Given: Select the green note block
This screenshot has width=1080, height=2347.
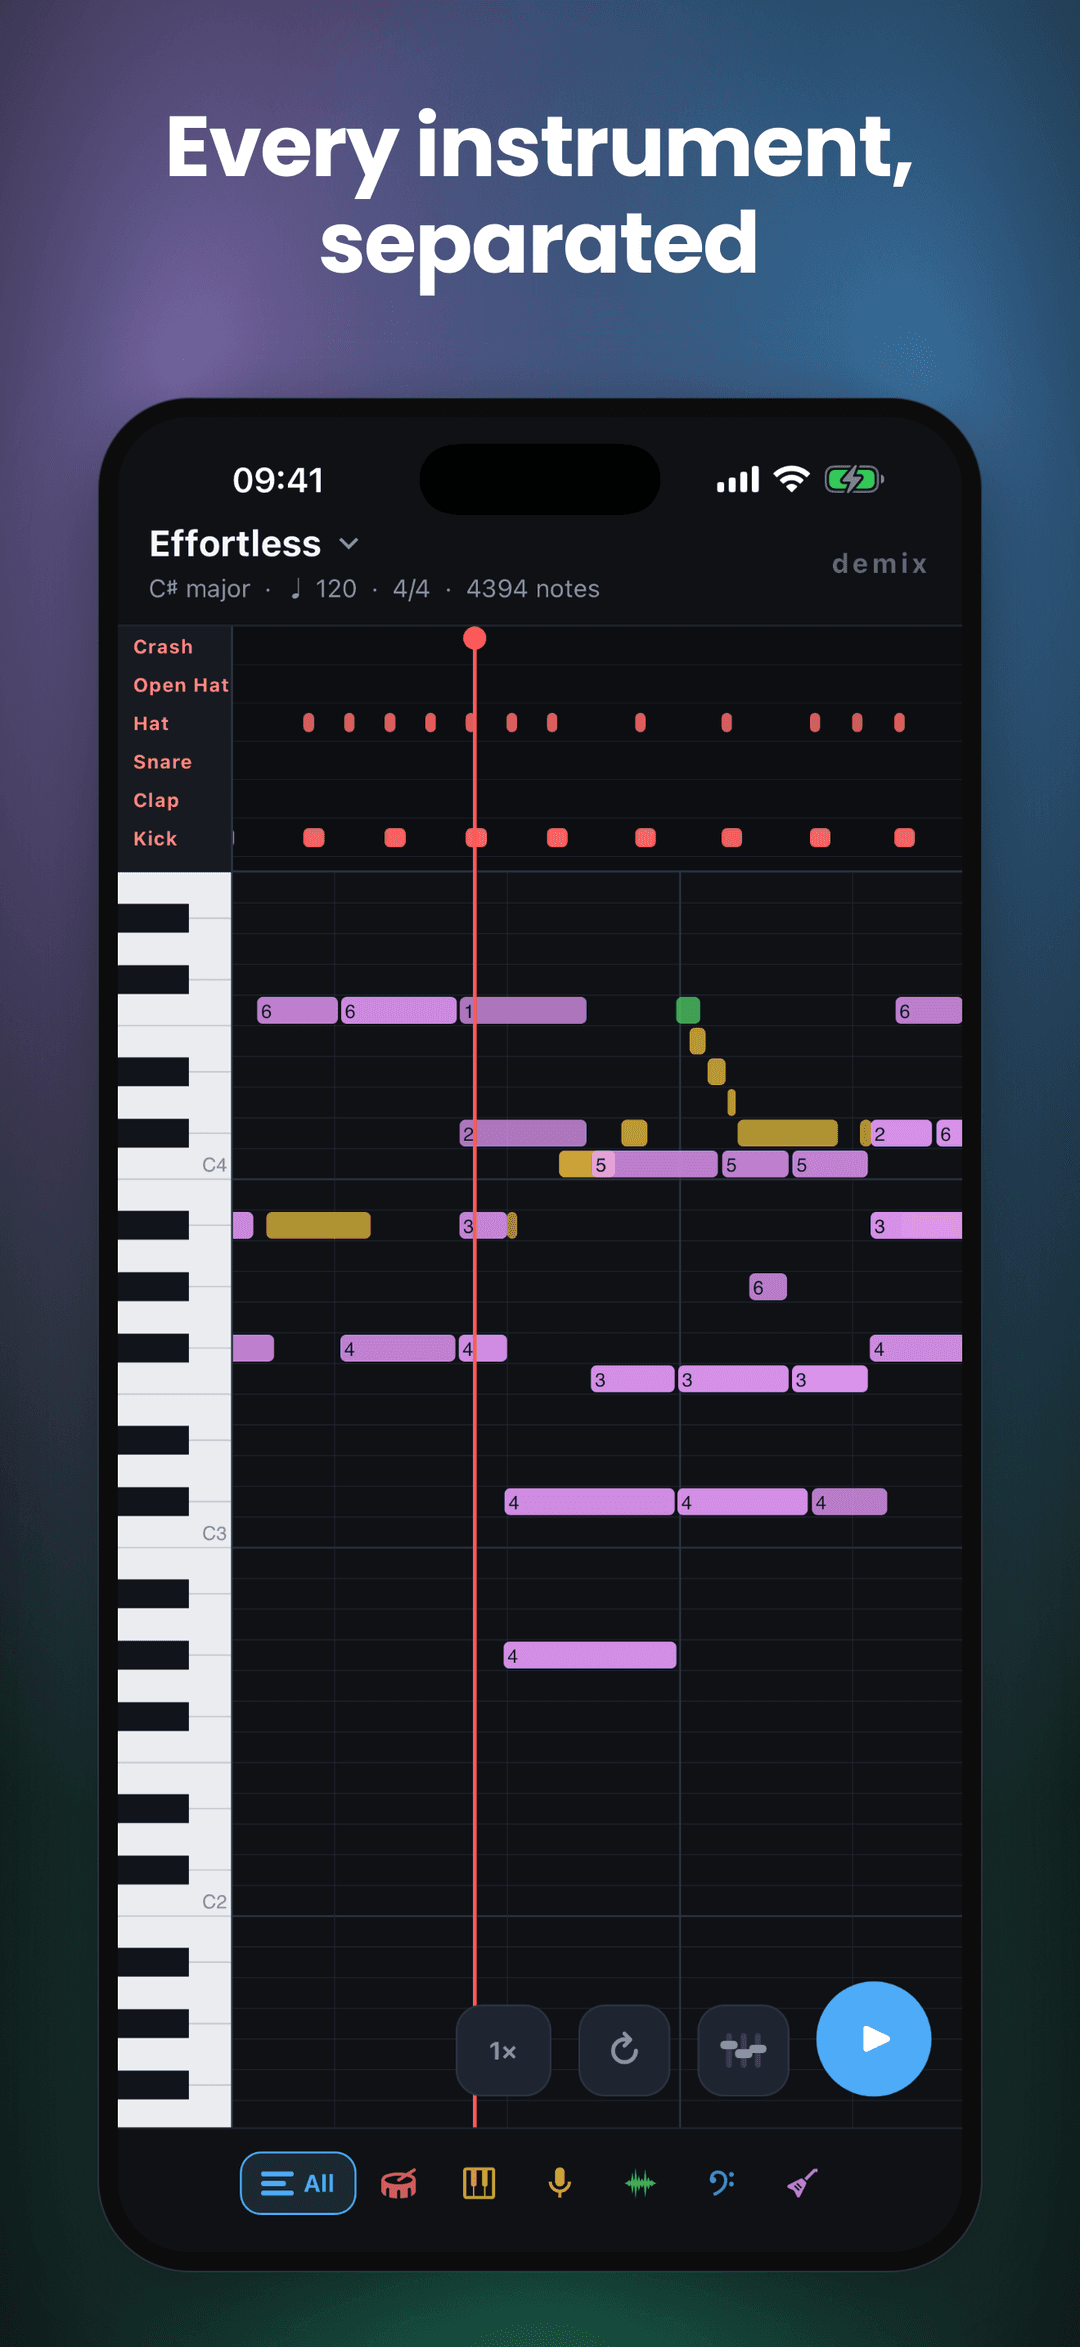Looking at the screenshot, I should [x=688, y=1010].
